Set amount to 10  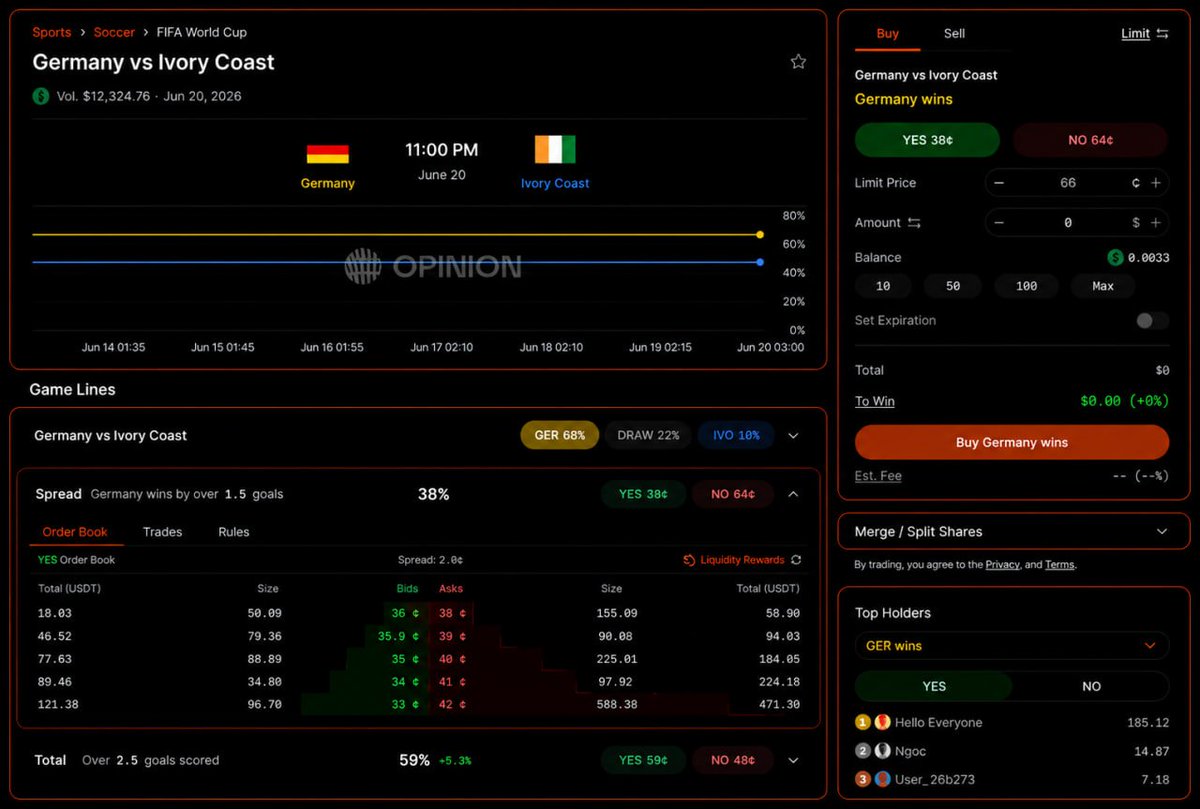click(883, 286)
